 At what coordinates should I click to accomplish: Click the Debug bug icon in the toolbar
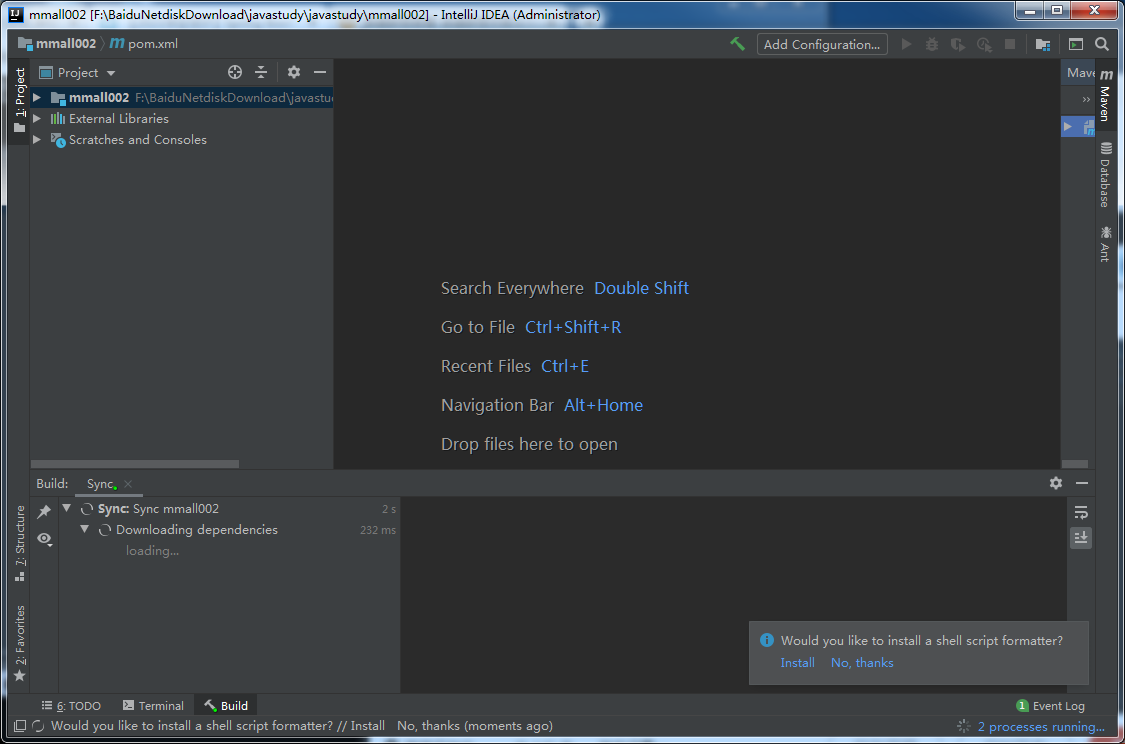point(931,44)
